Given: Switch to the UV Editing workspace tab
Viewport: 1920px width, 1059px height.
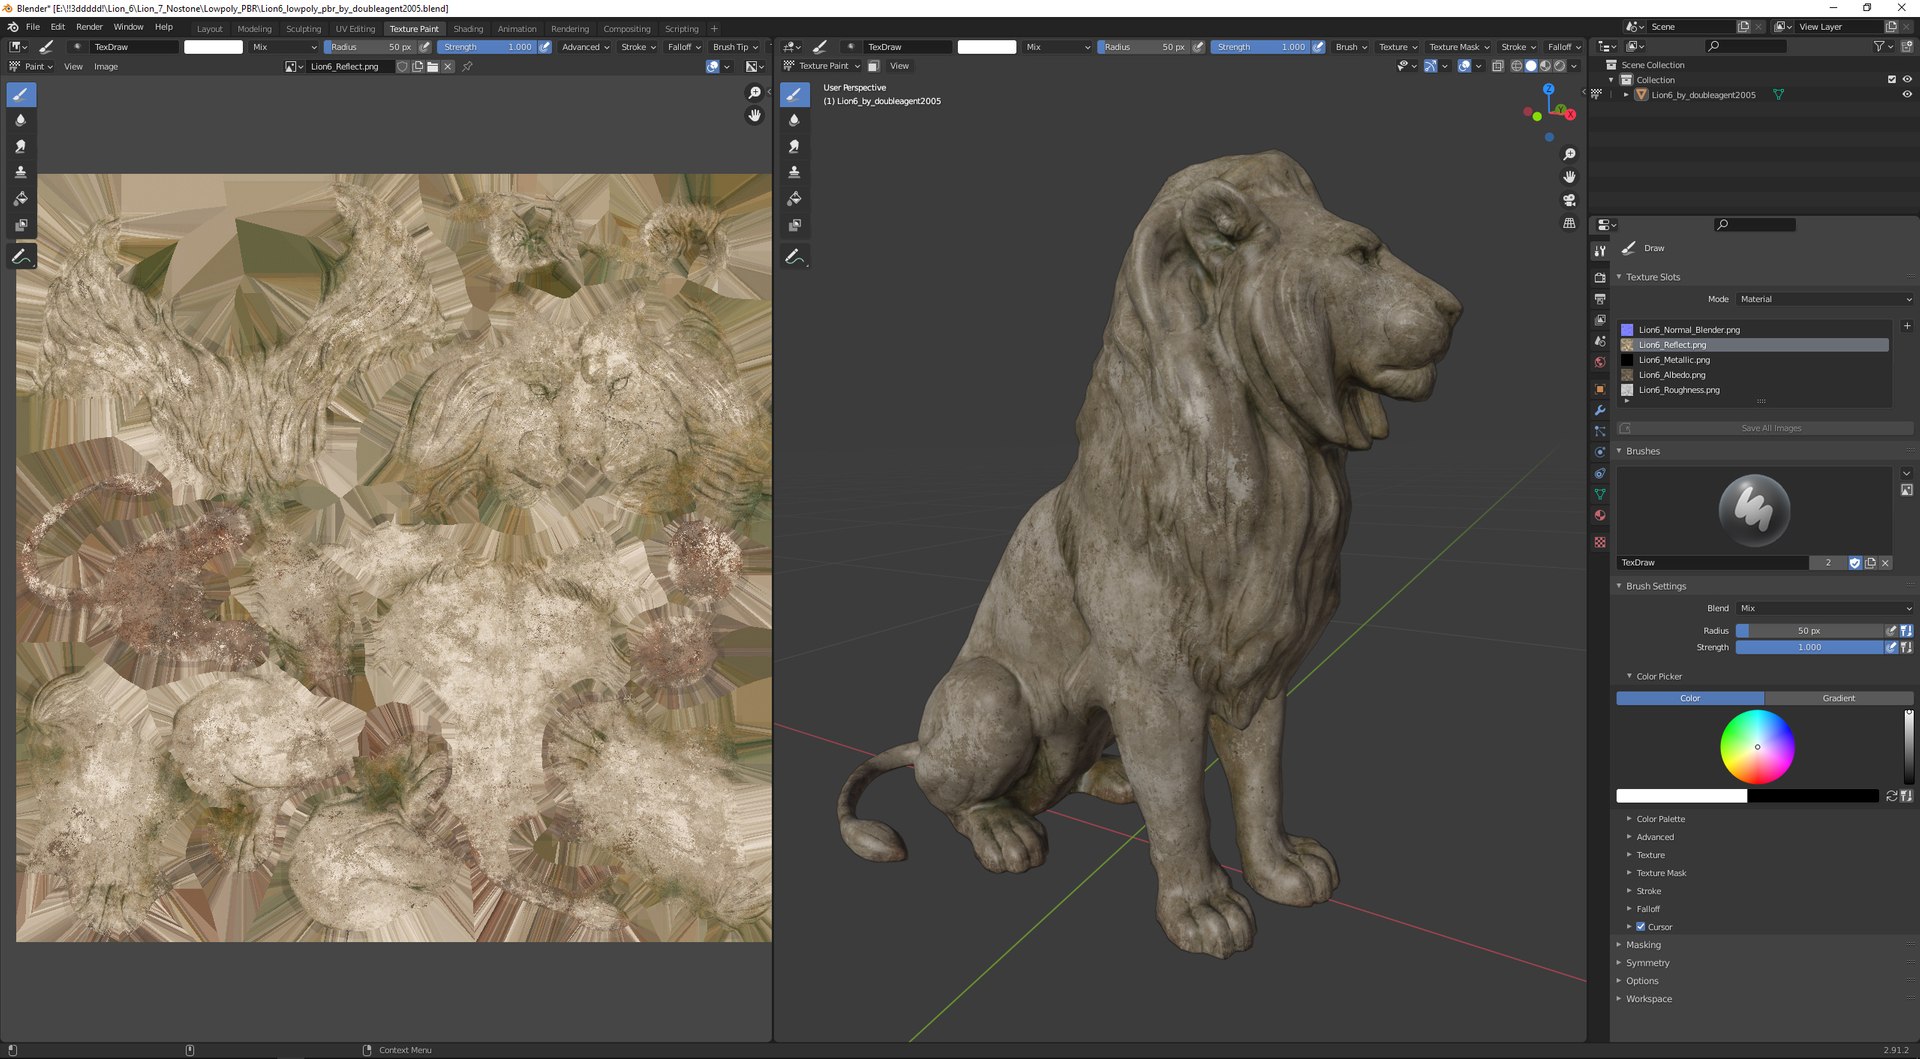Looking at the screenshot, I should pyautogui.click(x=355, y=29).
